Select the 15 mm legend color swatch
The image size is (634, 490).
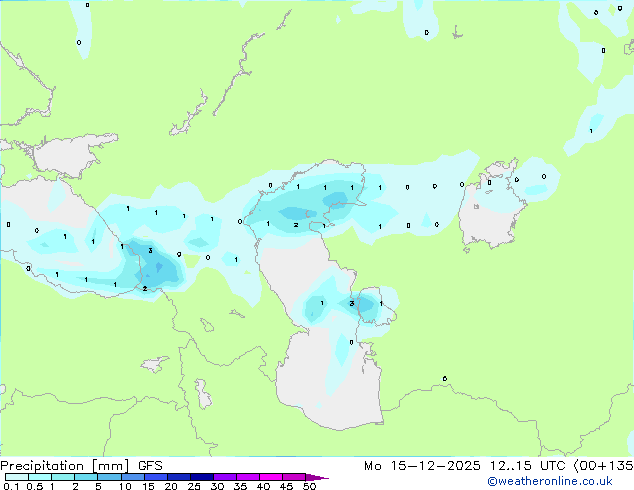[155, 477]
